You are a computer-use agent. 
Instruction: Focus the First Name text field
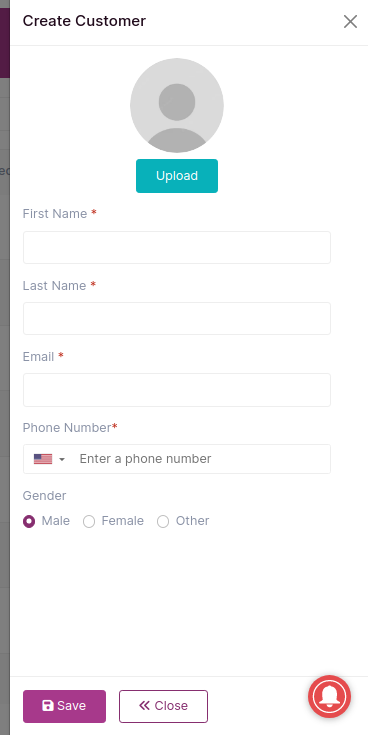tap(177, 248)
